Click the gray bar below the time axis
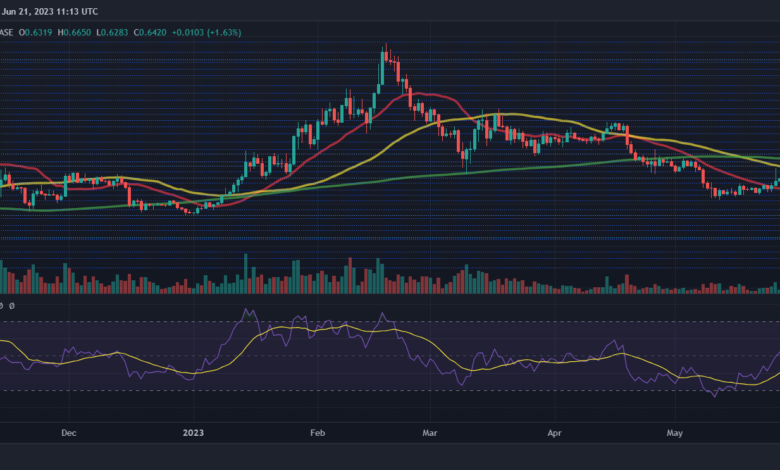Viewport: 780px width, 470px height. 390,458
